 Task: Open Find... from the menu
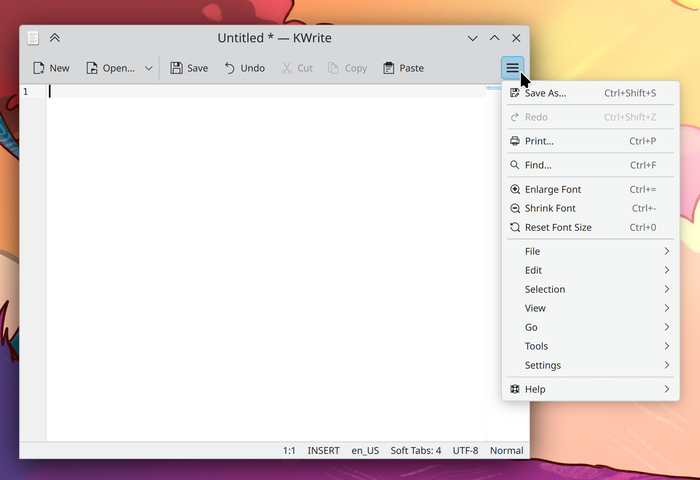coord(537,165)
